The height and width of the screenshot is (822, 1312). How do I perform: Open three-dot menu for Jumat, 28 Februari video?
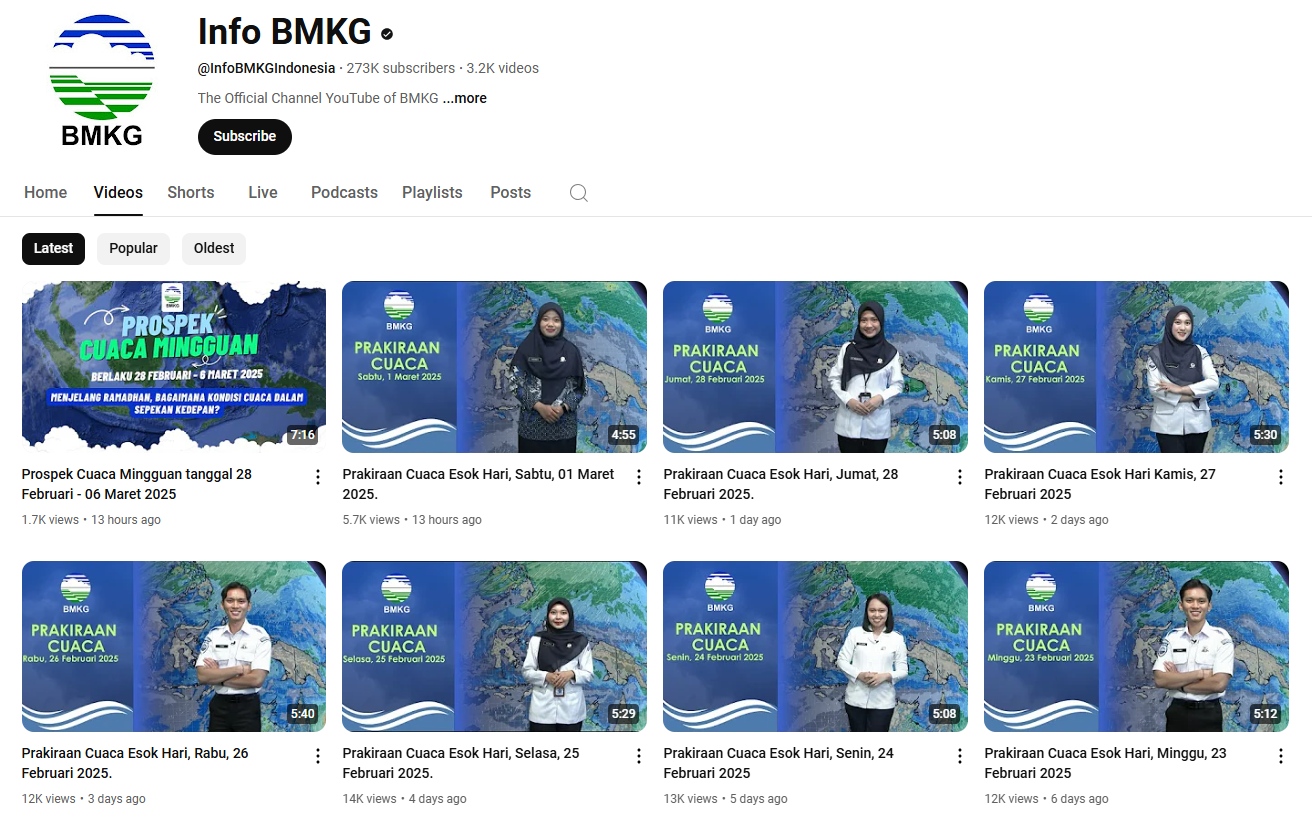click(960, 477)
